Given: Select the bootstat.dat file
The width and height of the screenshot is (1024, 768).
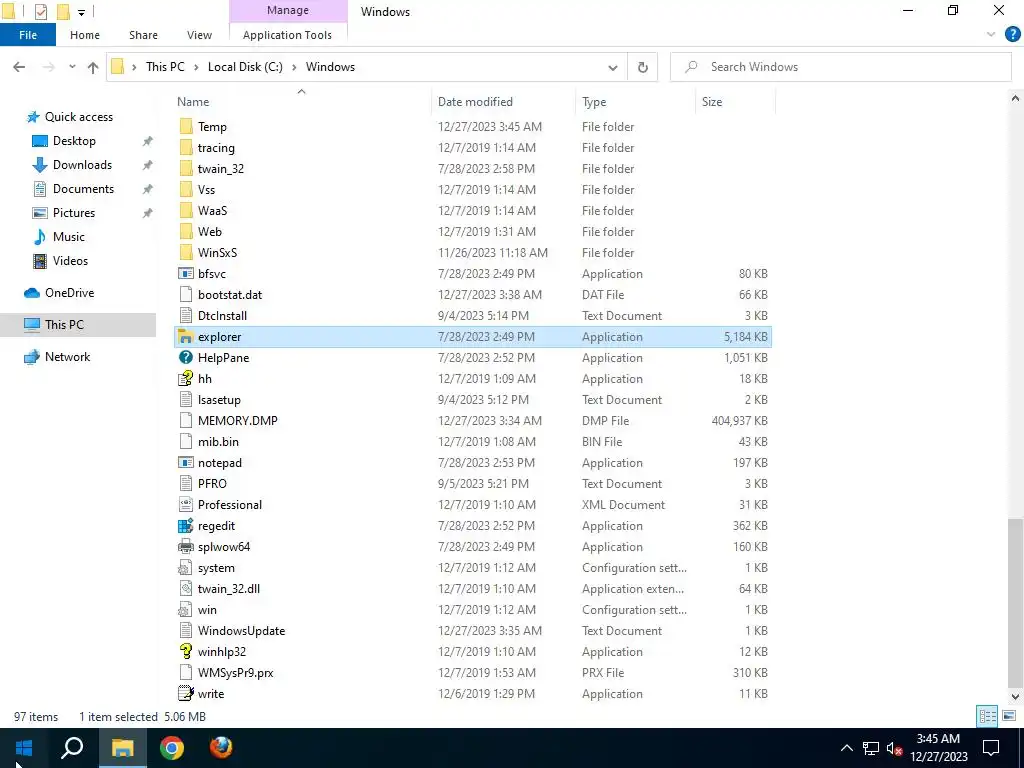Looking at the screenshot, I should point(473,295).
